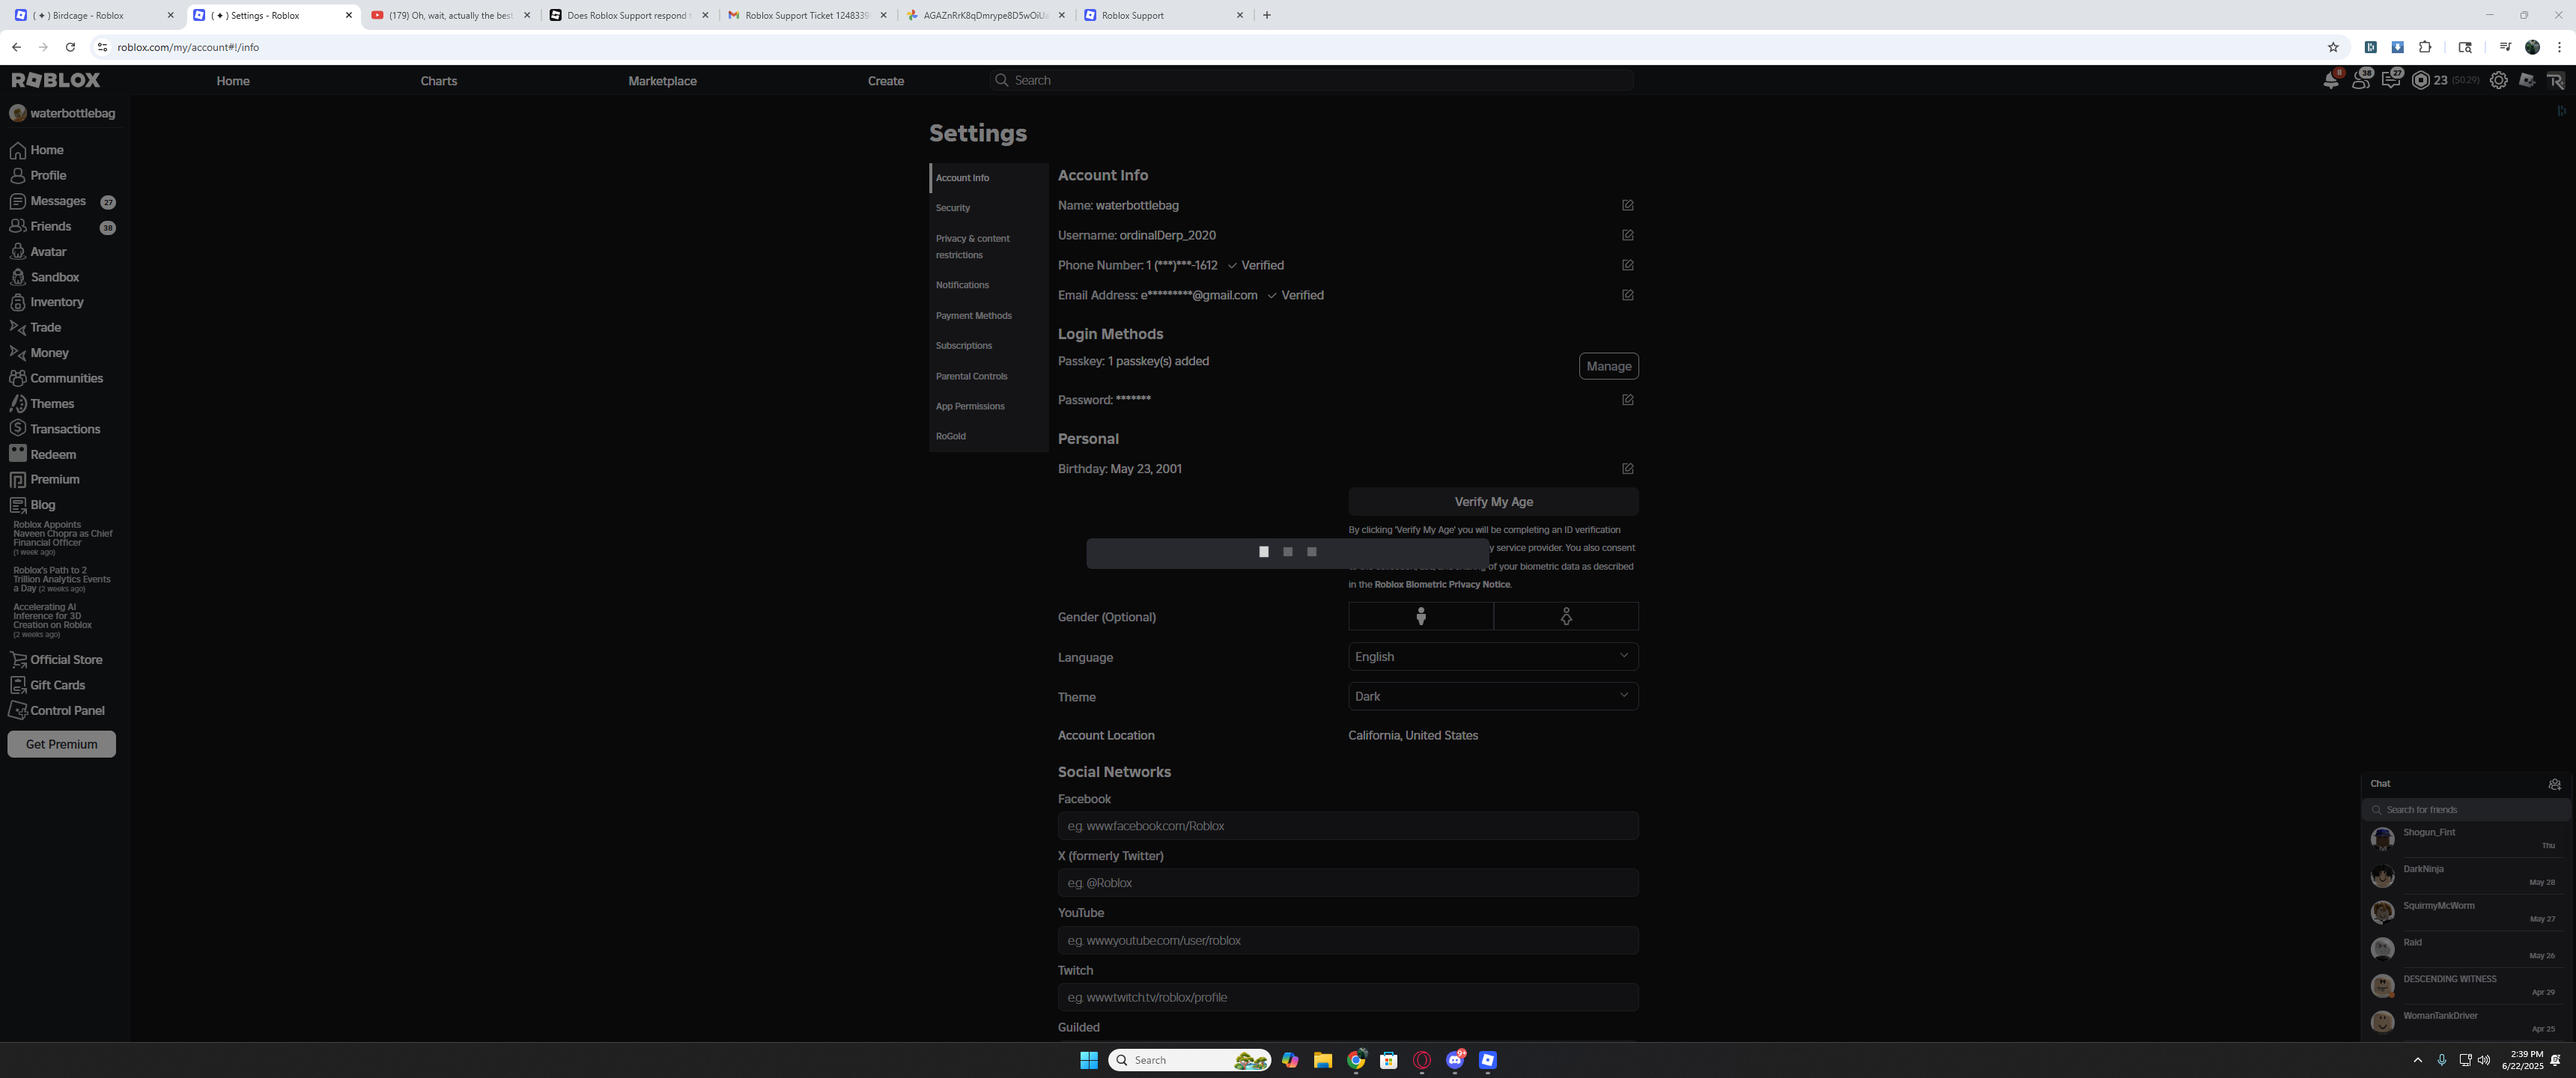This screenshot has width=2576, height=1078.
Task: Click the edit icon next to Username
Action: coord(1627,235)
